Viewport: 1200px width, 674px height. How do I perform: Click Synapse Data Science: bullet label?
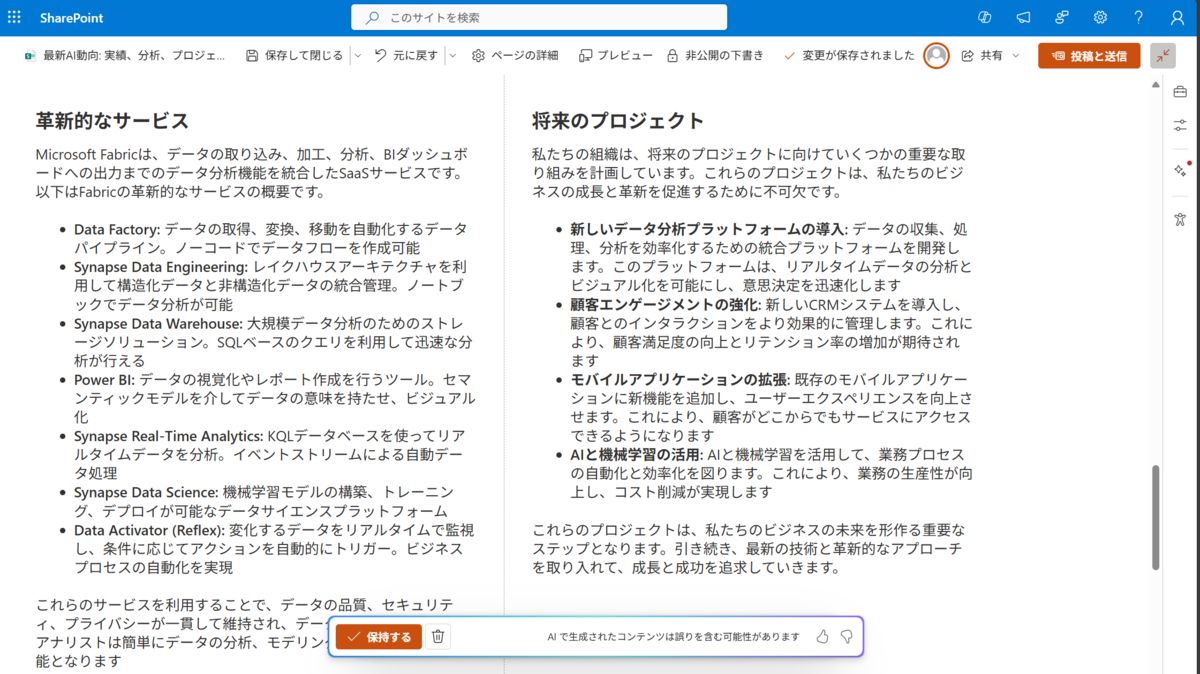(x=146, y=493)
